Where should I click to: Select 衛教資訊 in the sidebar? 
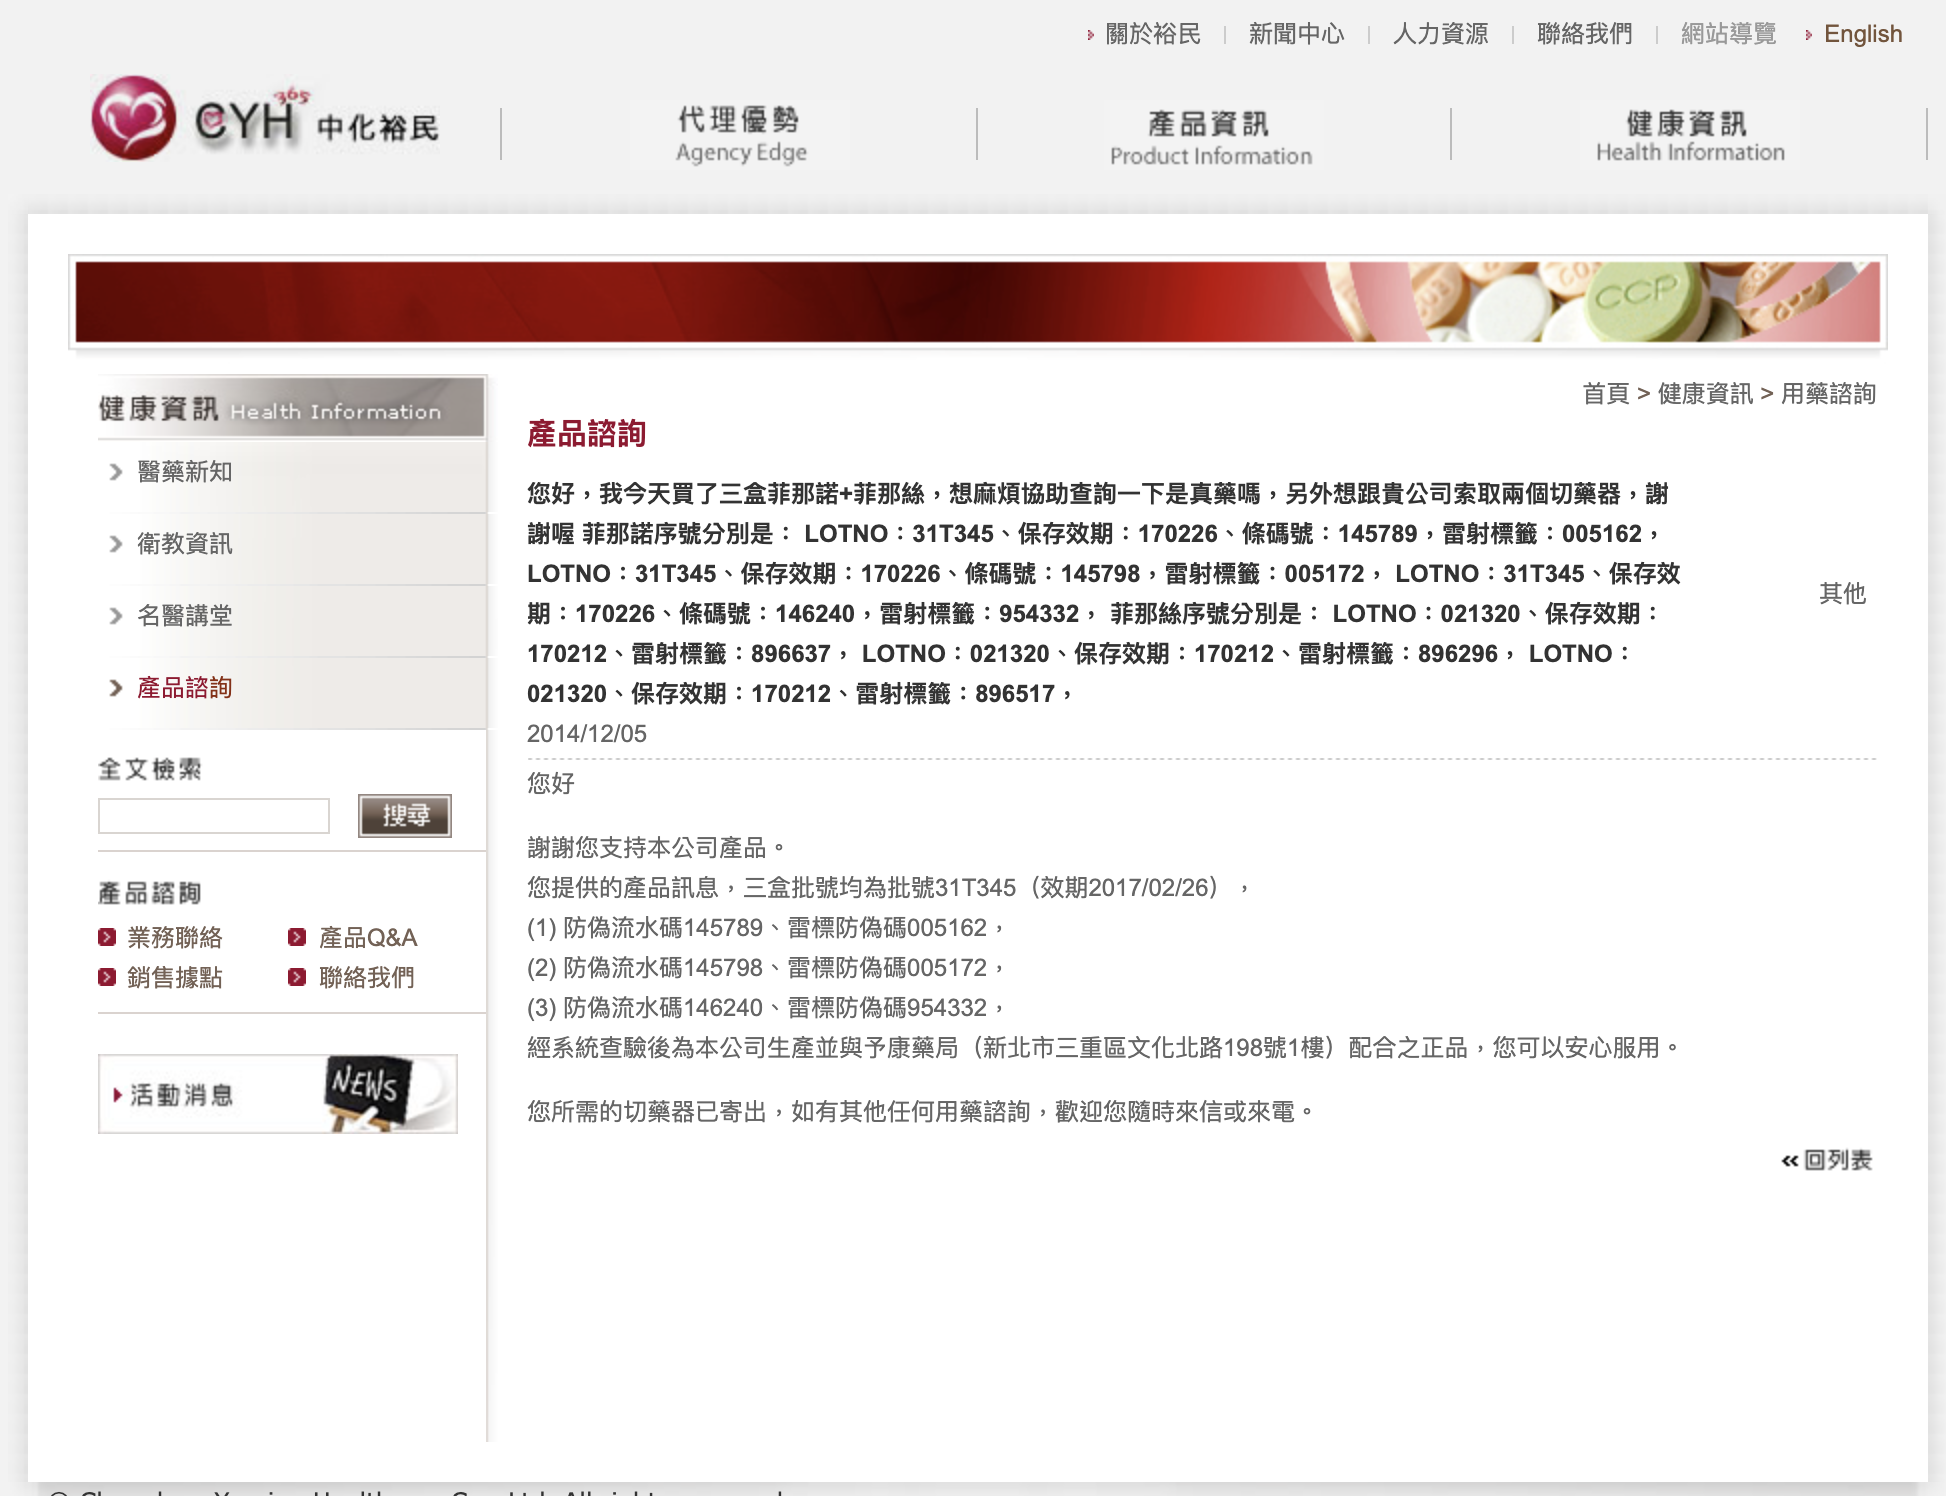coord(184,544)
